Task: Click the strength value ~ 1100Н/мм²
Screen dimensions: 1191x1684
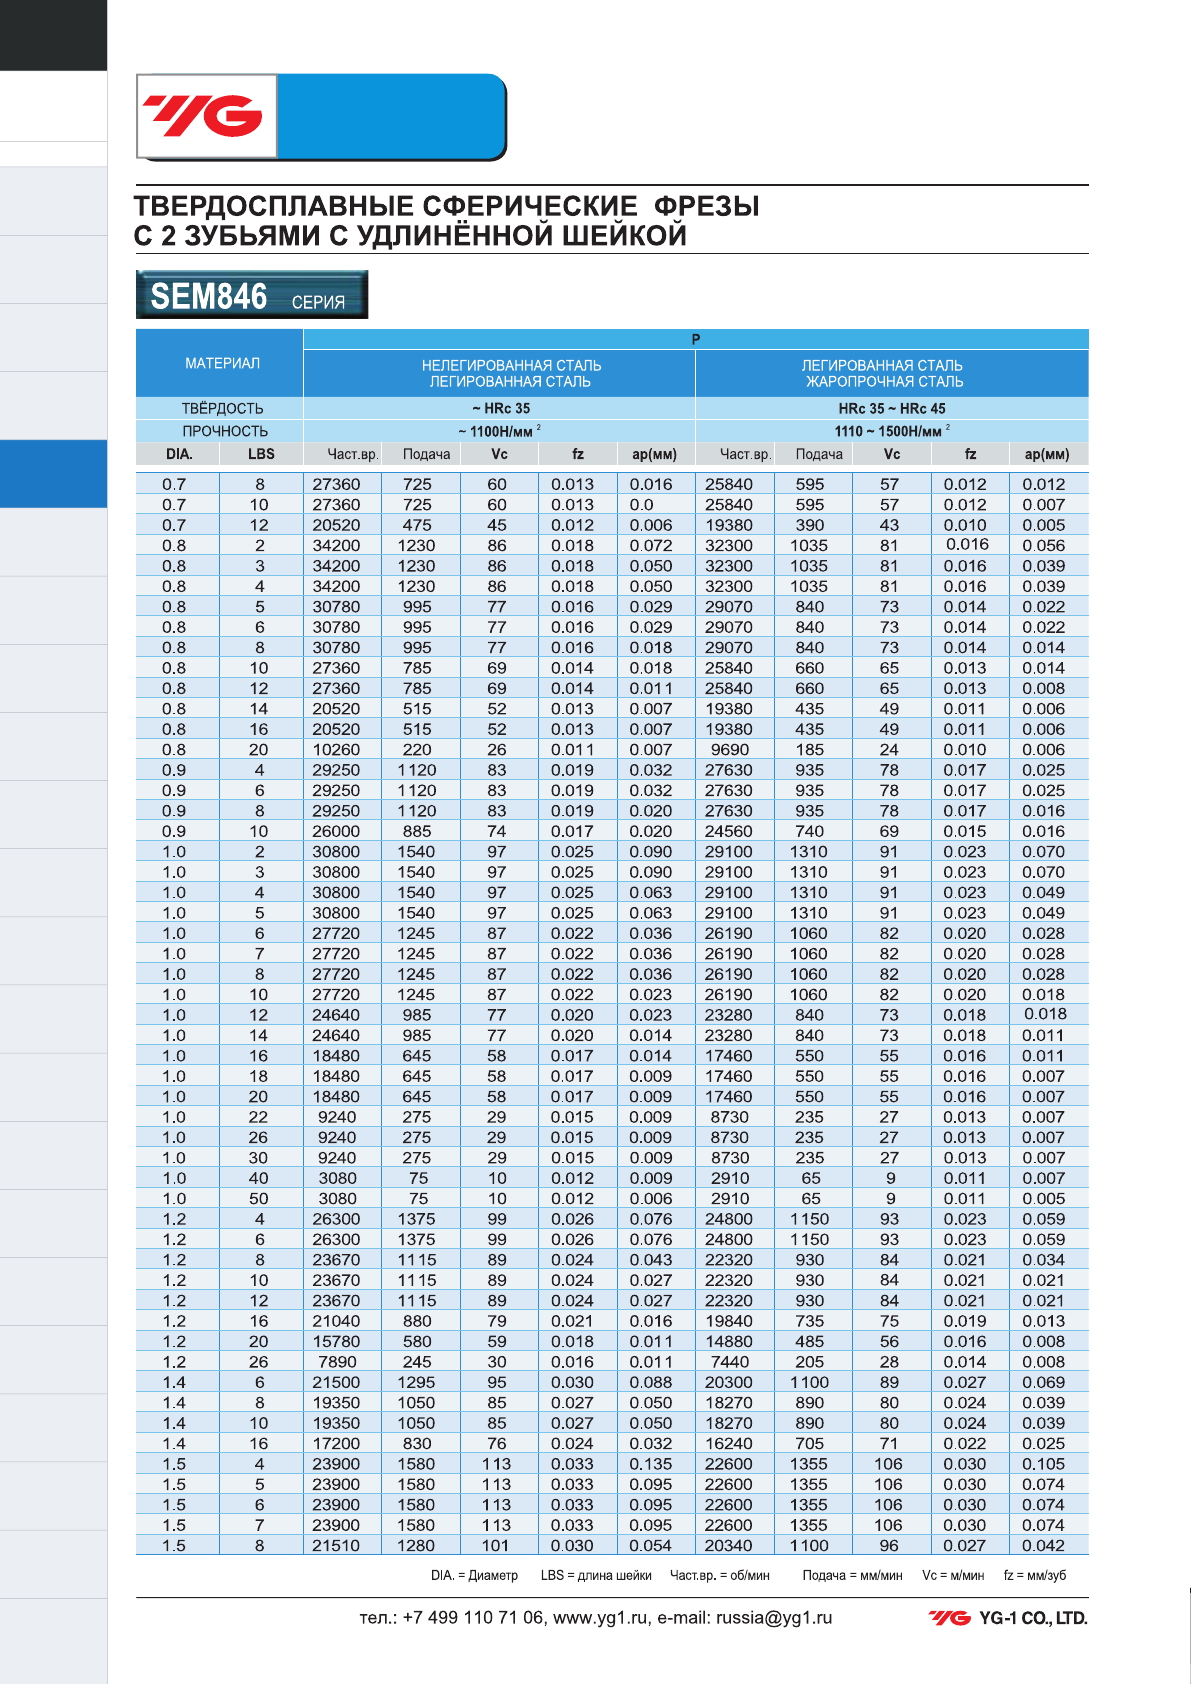Action: 500,431
